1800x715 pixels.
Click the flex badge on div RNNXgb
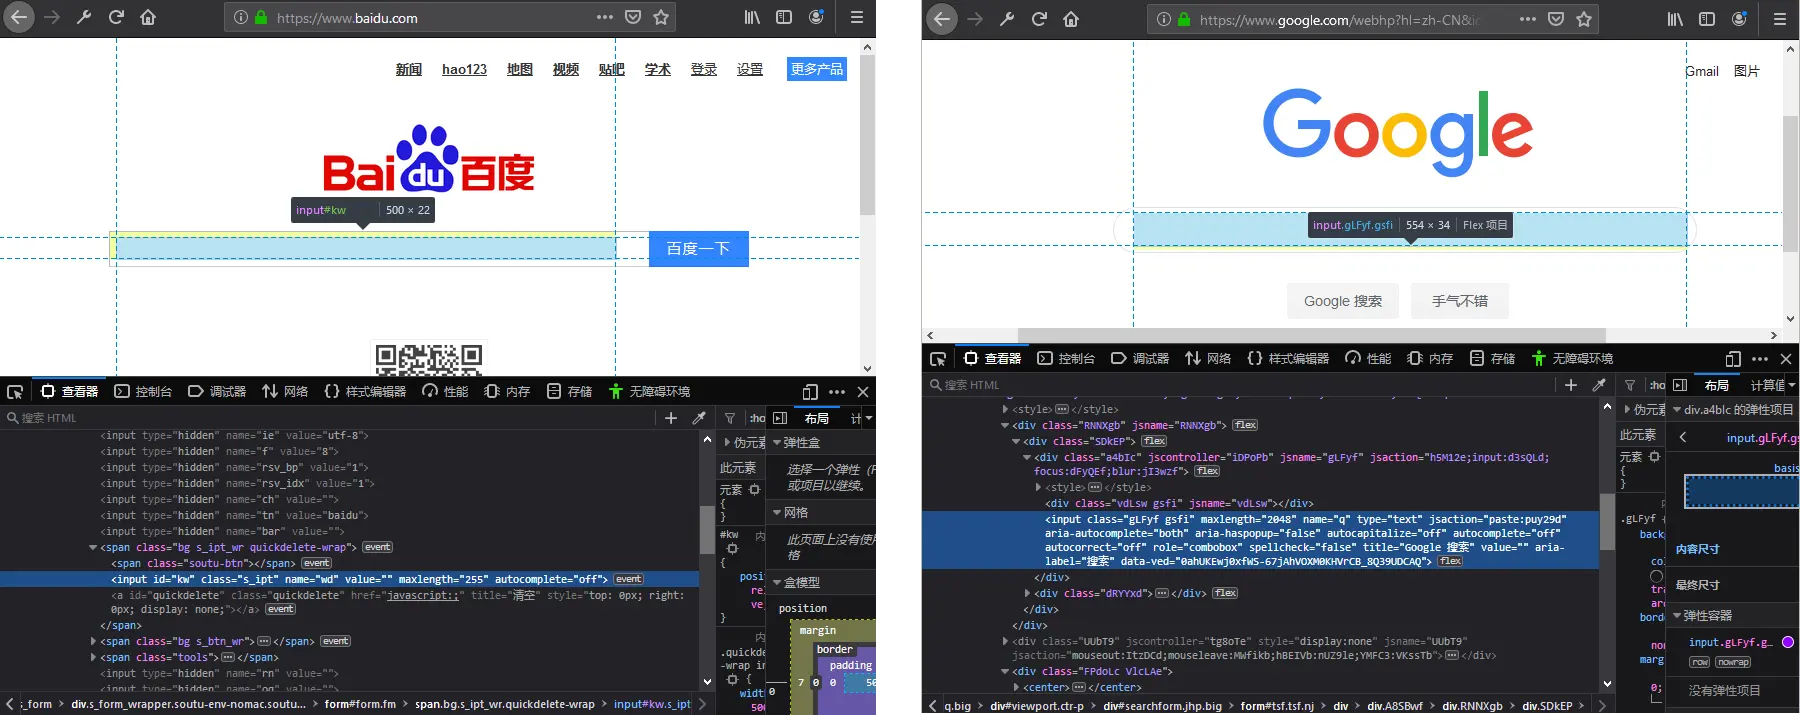[1245, 425]
